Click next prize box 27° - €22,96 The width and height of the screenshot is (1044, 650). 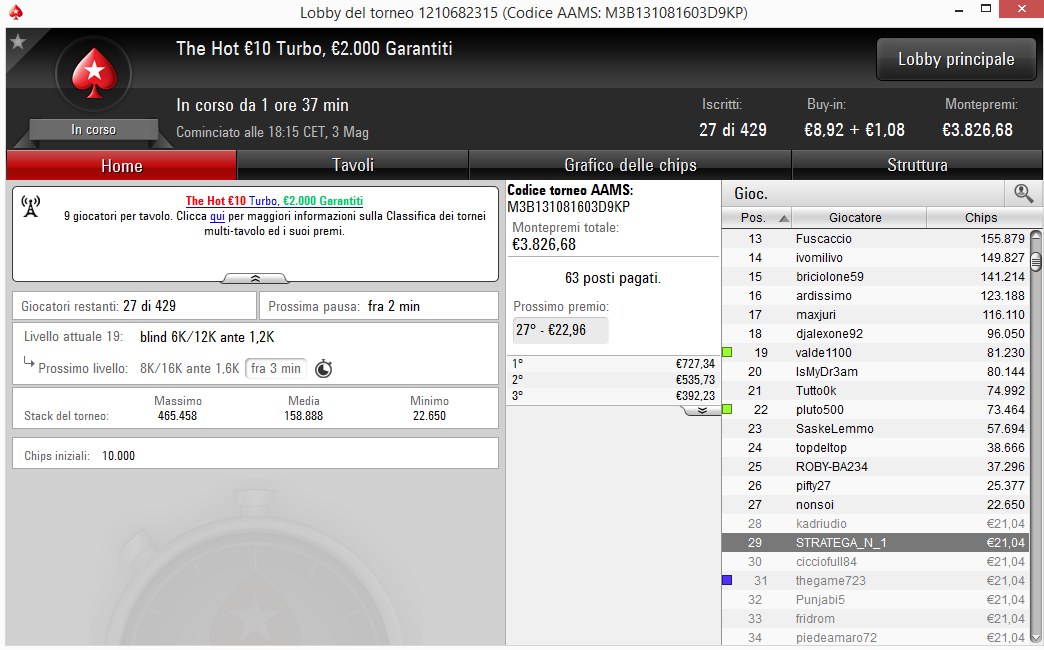point(560,330)
